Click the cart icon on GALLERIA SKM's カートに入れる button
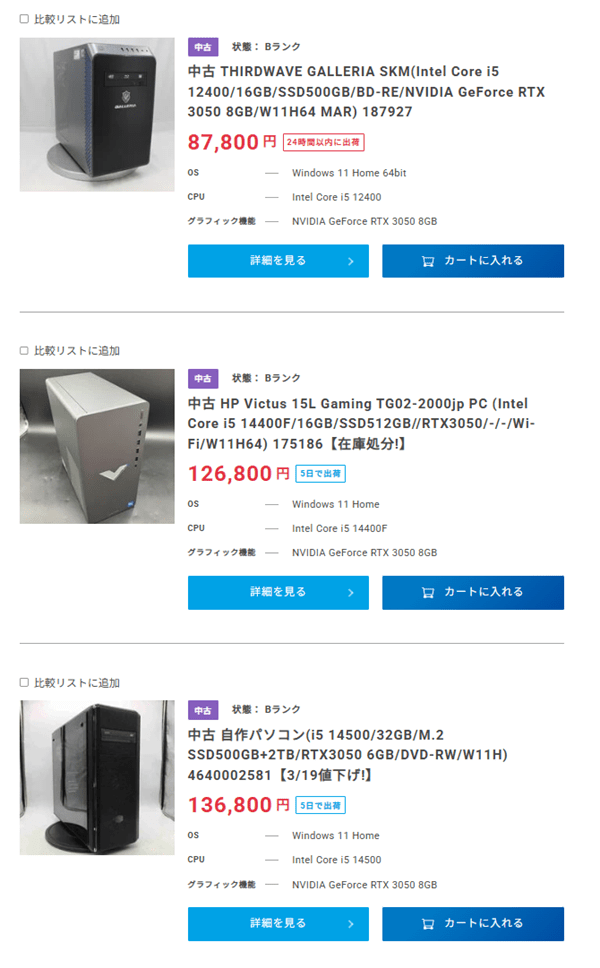Viewport: 600px width, 968px height. (426, 260)
